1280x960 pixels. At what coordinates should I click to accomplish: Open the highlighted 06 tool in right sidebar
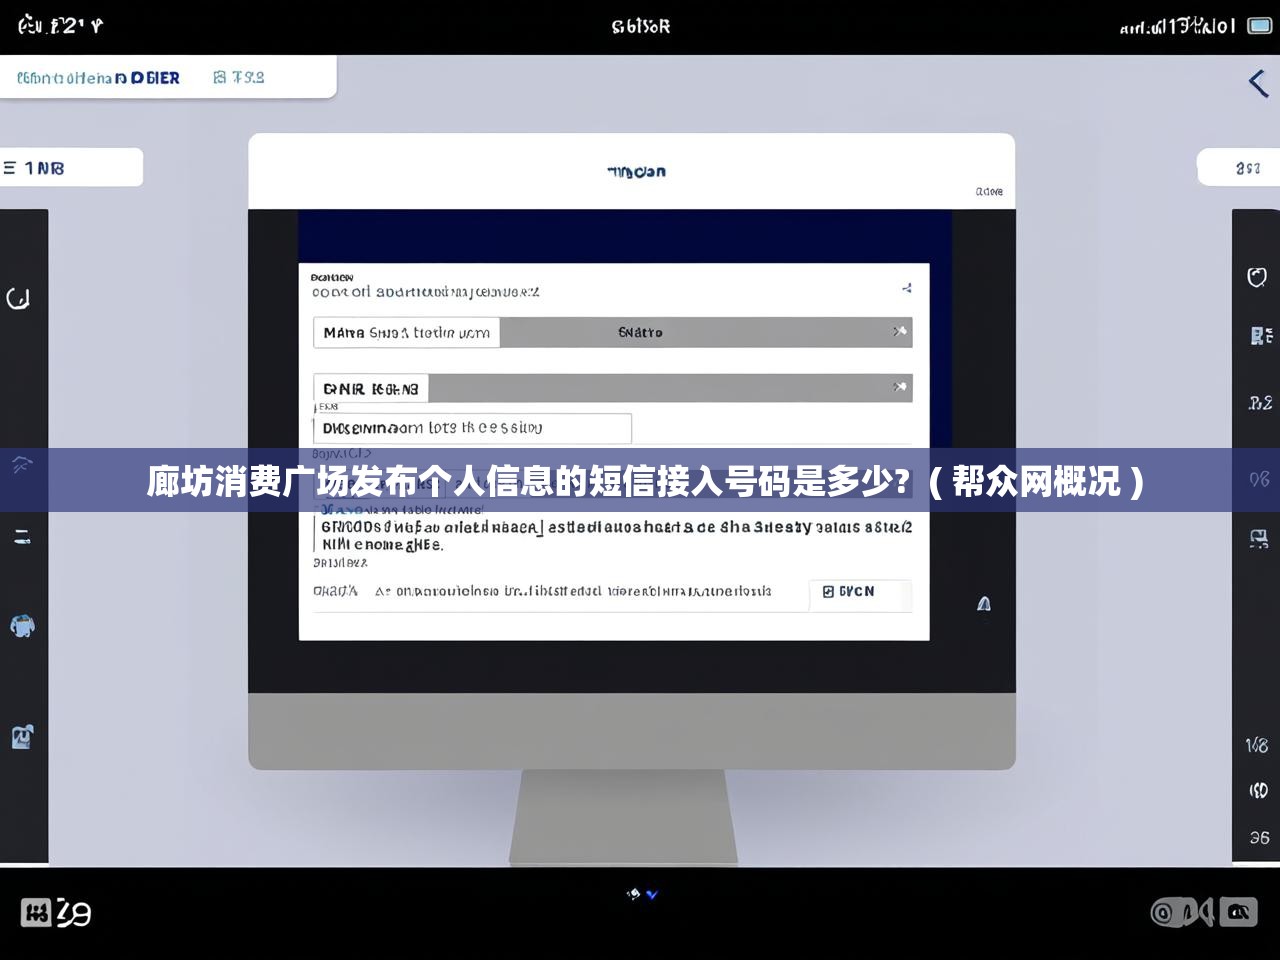(x=1256, y=480)
